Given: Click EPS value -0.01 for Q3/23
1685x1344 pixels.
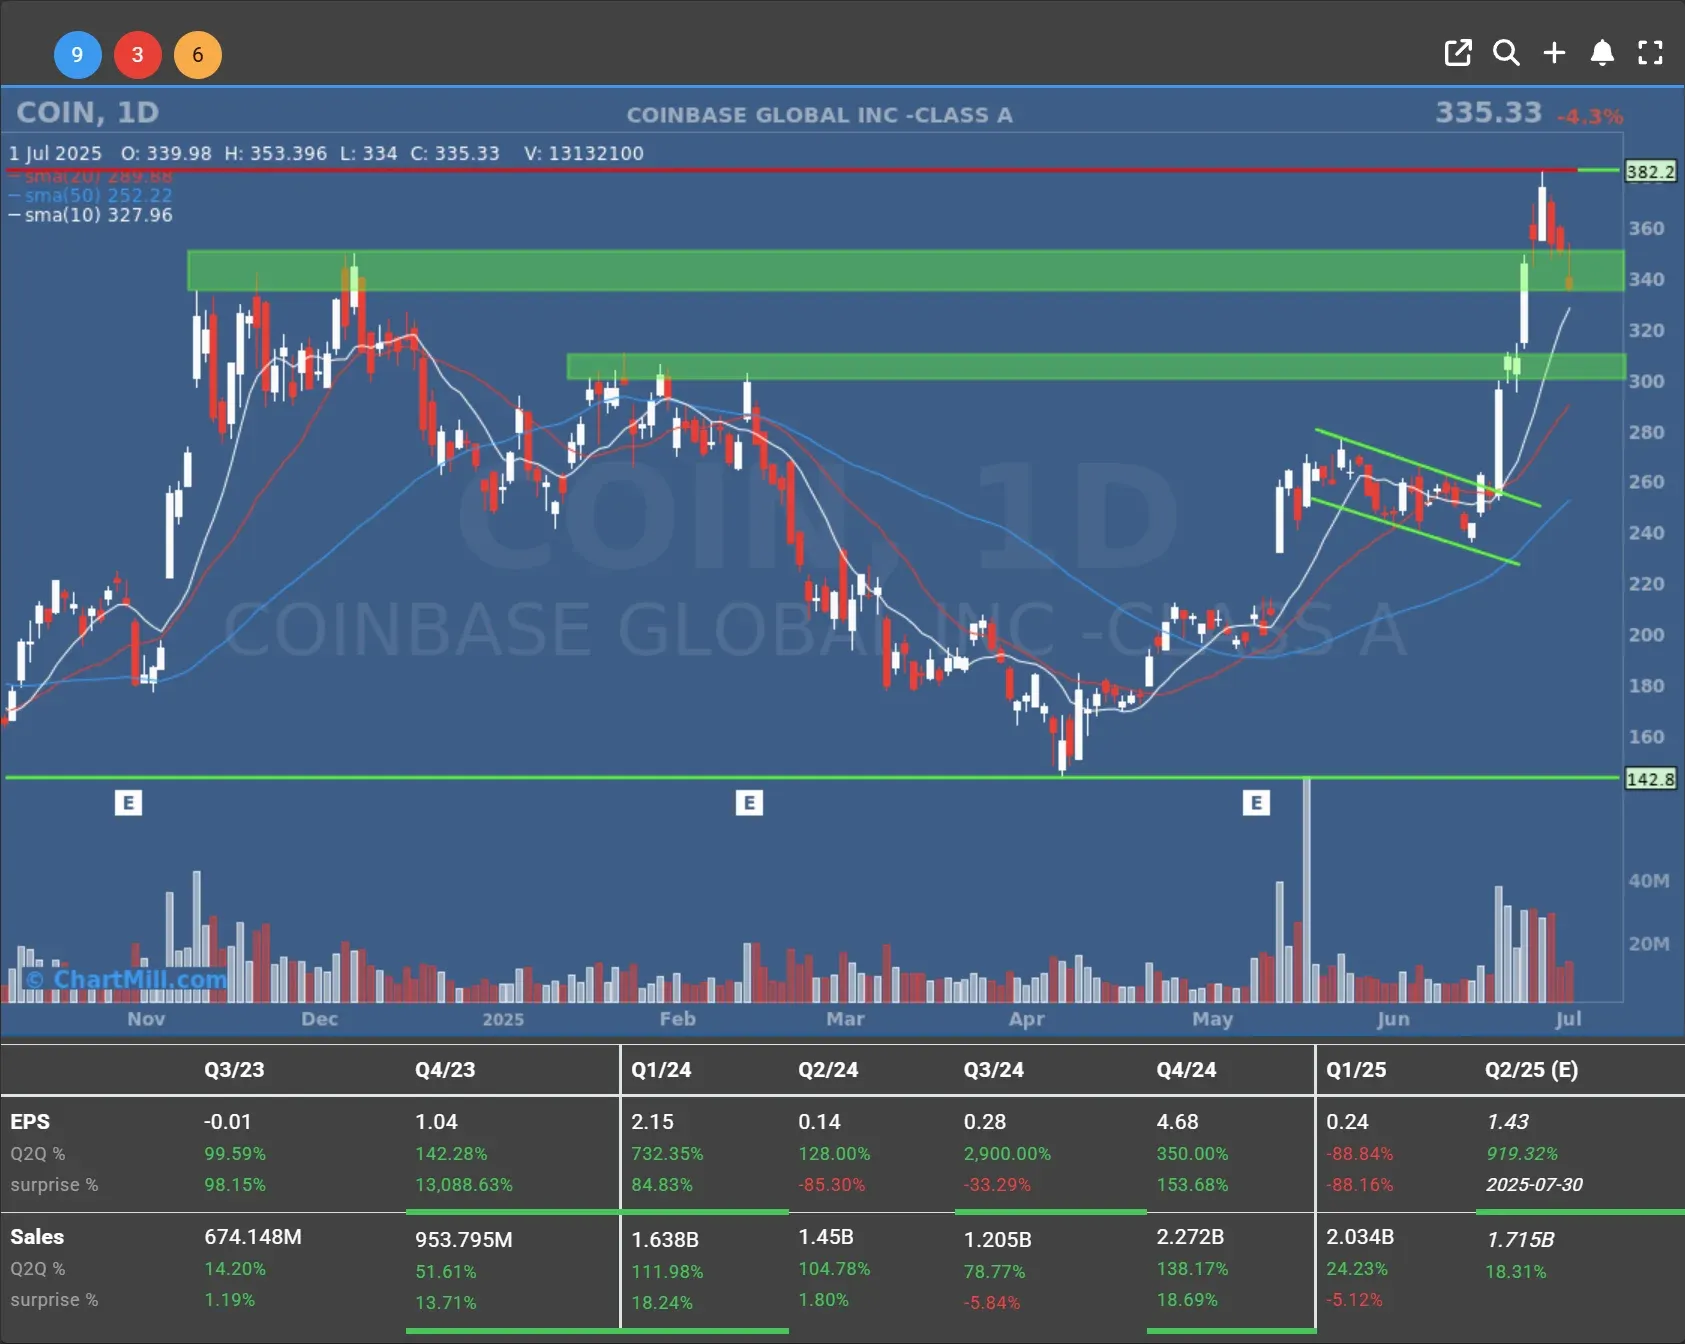Looking at the screenshot, I should tap(228, 1122).
